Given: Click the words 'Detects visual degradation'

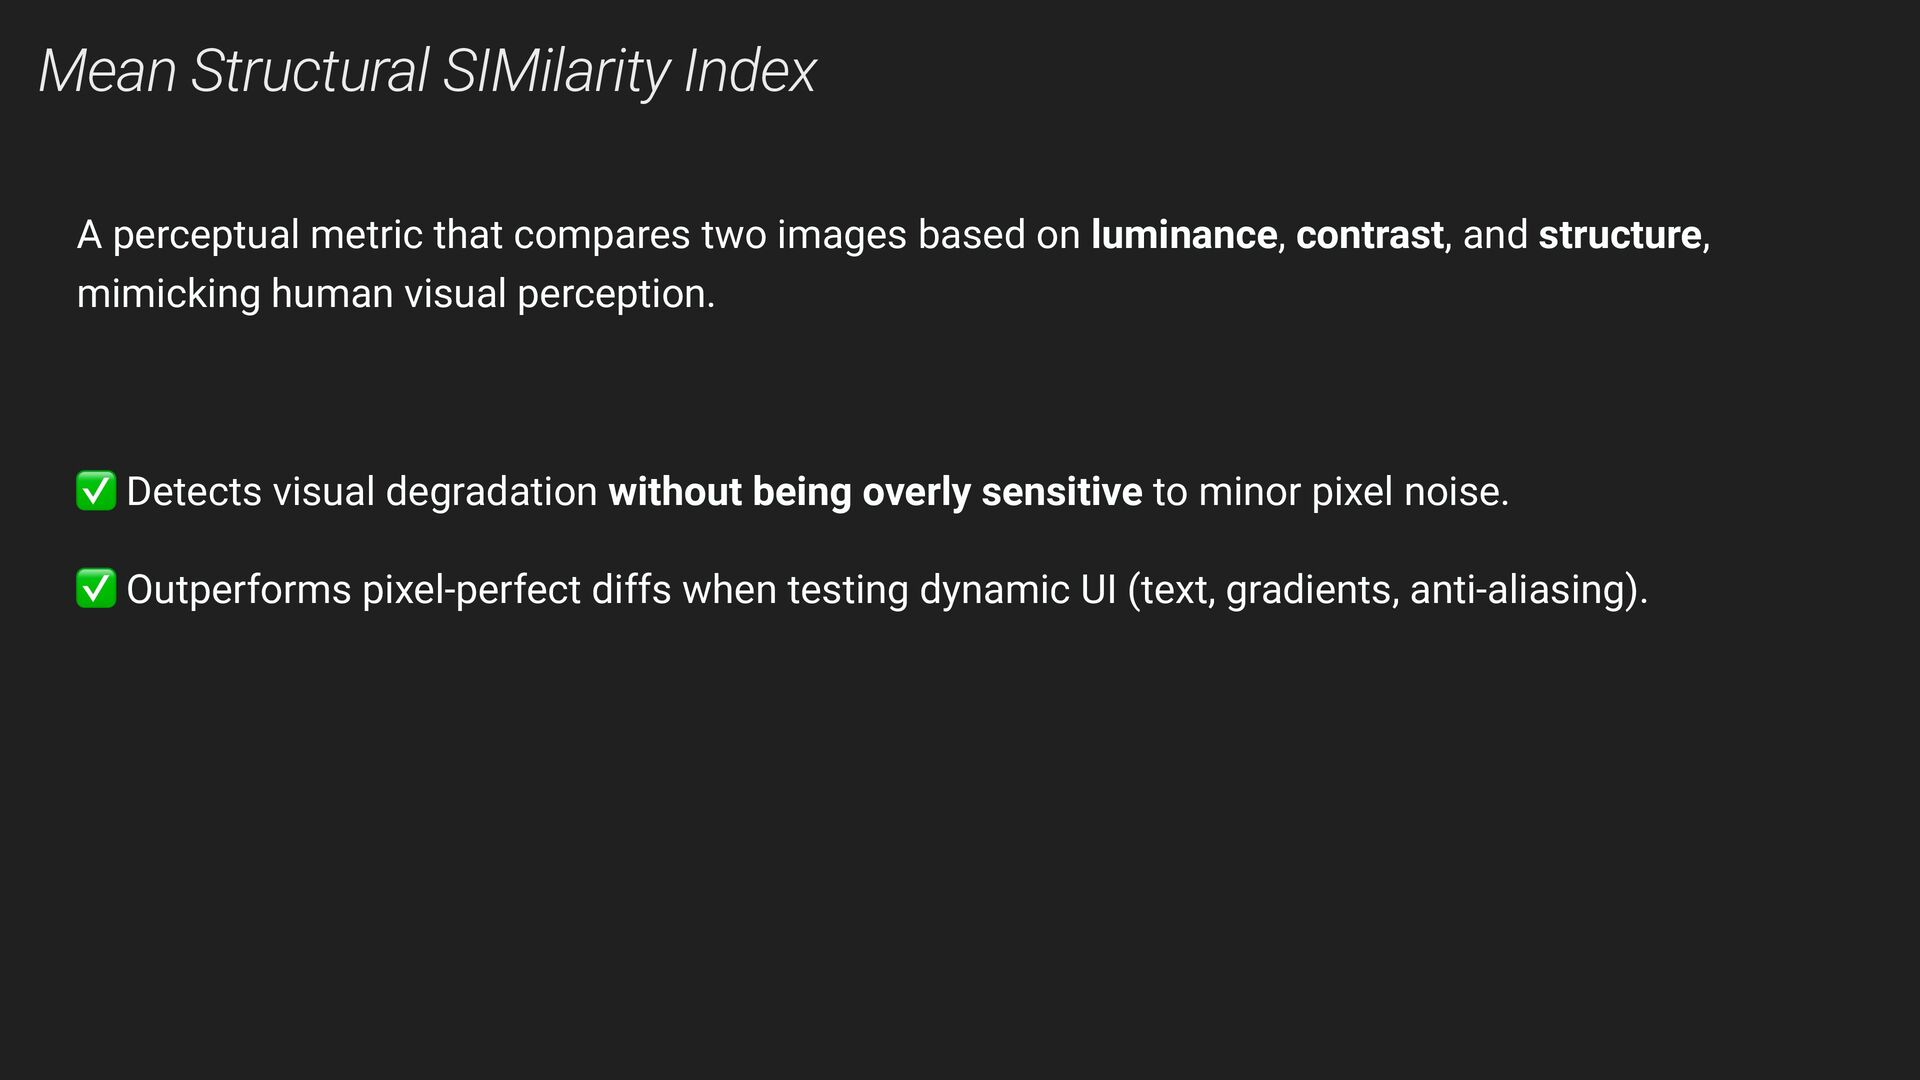Looking at the screenshot, I should pos(362,492).
